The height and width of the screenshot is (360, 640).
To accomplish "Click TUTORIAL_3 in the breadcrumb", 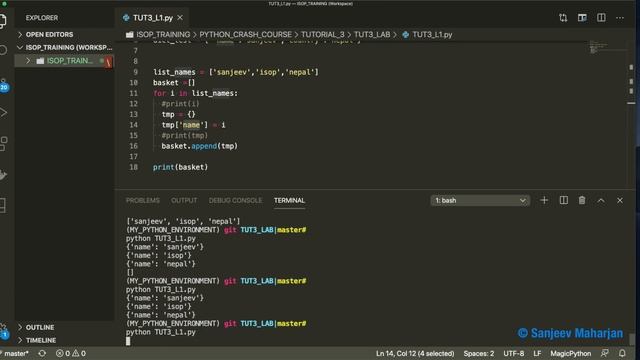I will tap(322, 35).
